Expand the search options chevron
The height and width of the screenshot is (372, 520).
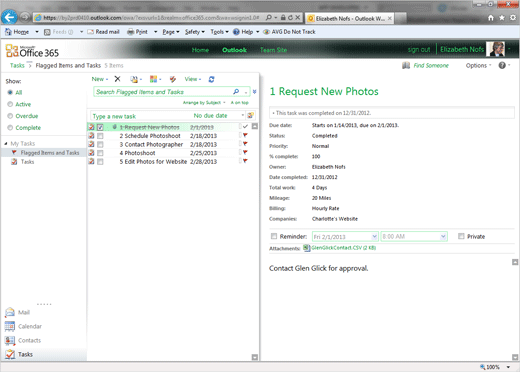(255, 92)
